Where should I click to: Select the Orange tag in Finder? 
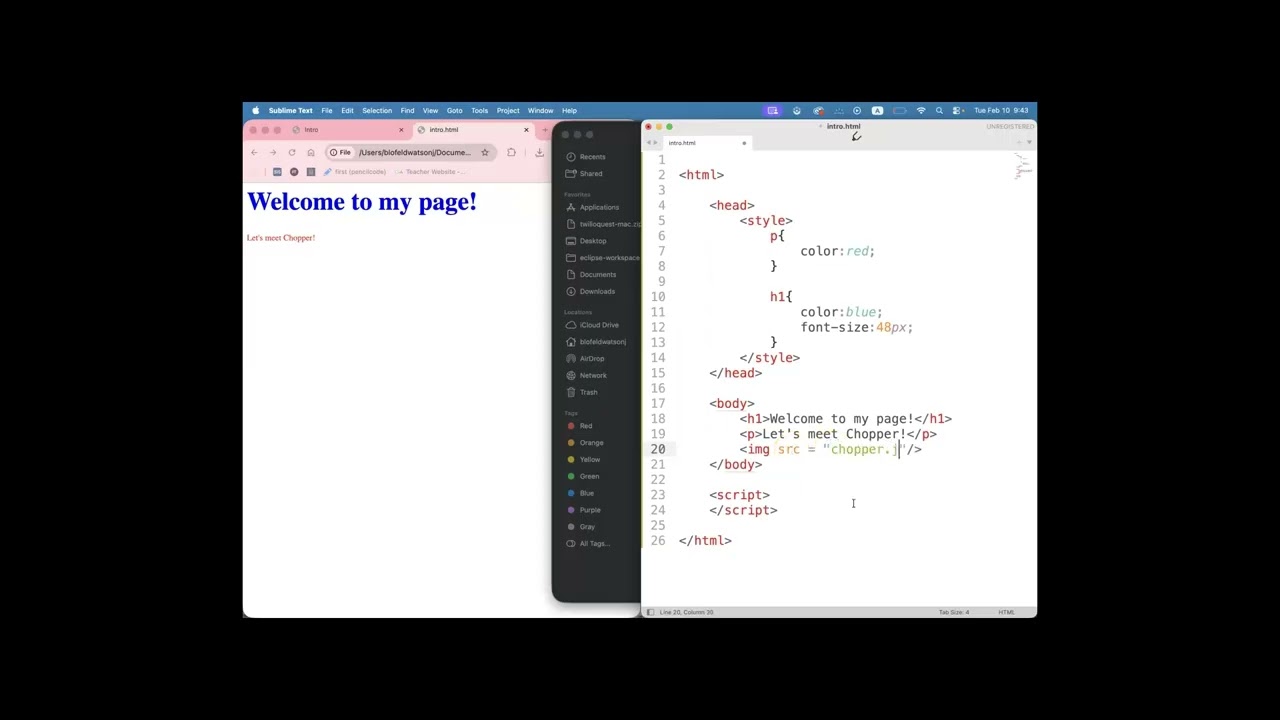tap(585, 443)
